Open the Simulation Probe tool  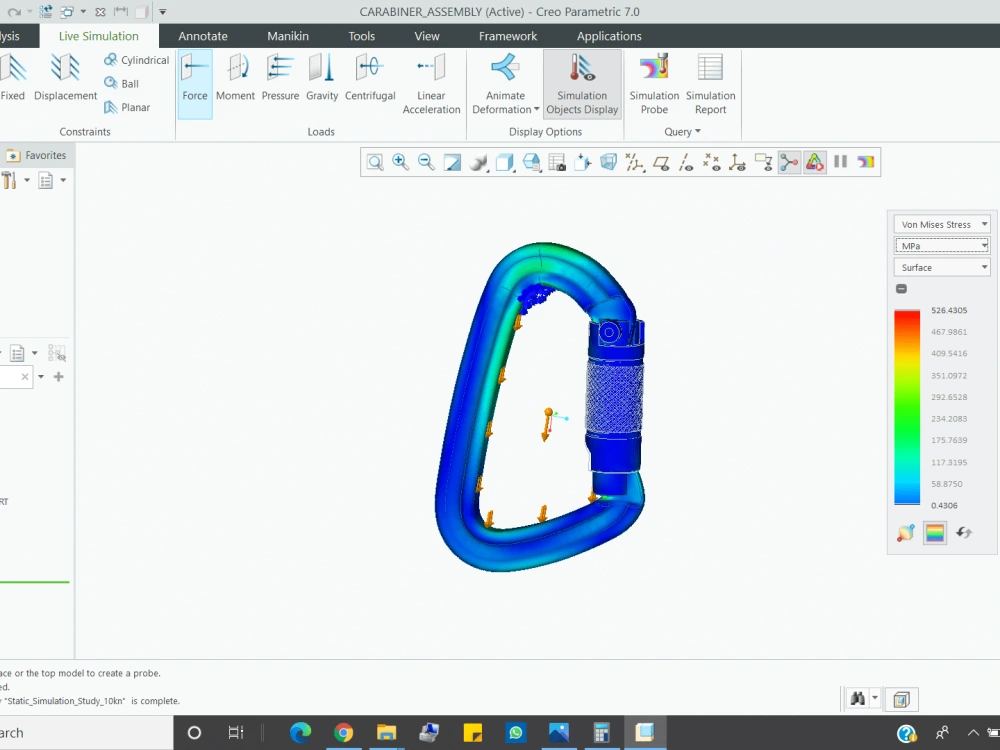point(653,83)
